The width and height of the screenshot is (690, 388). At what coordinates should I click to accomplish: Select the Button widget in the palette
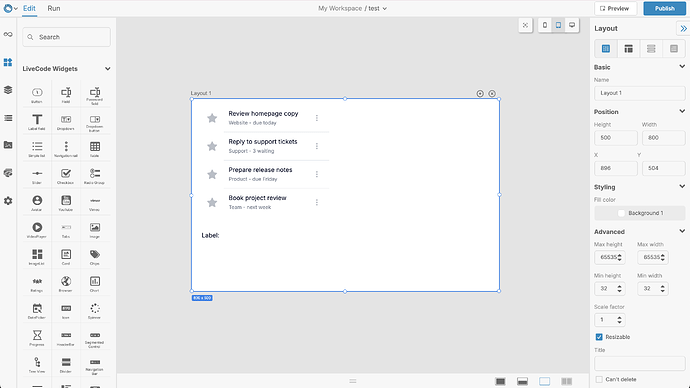pyautogui.click(x=37, y=95)
